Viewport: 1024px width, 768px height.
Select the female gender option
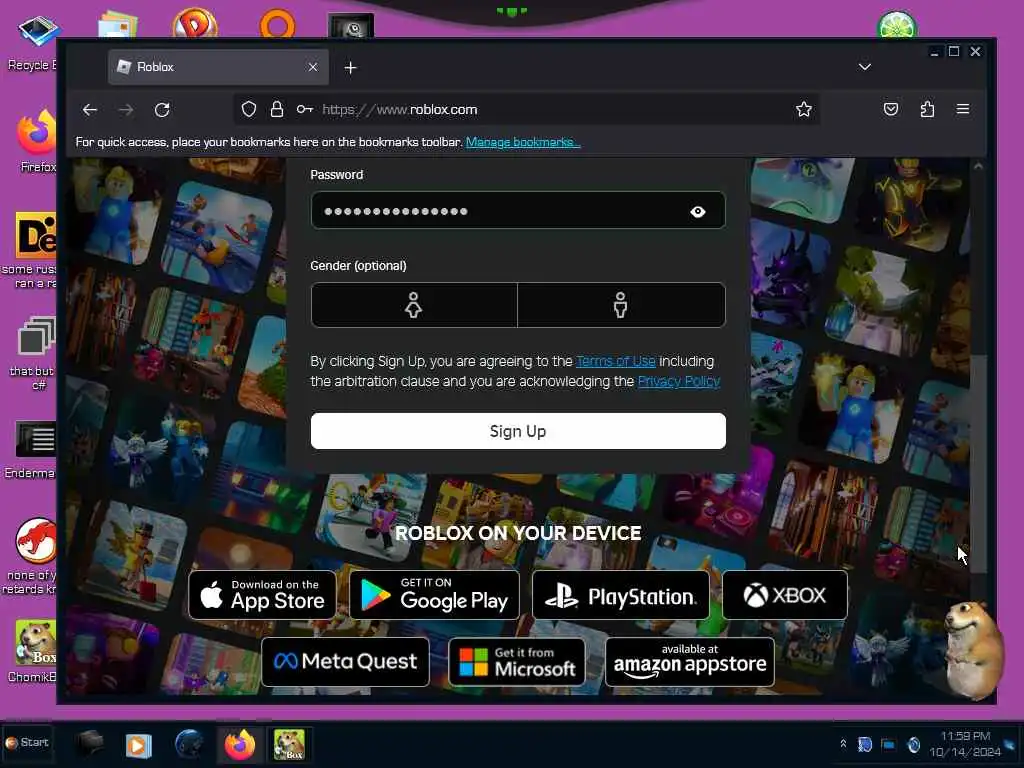[414, 305]
